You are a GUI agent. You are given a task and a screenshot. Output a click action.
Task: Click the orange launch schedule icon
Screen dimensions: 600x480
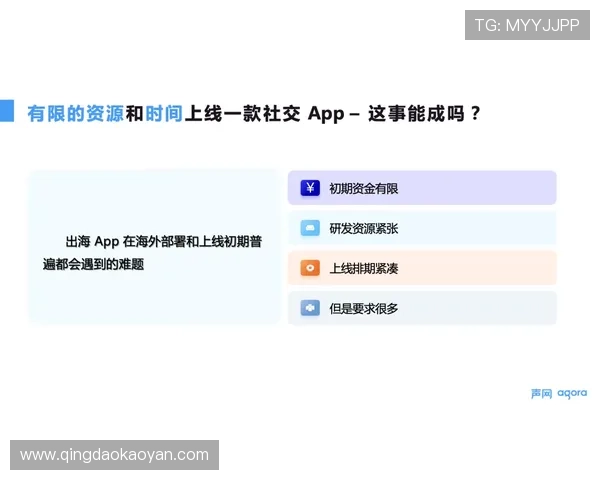click(x=310, y=268)
